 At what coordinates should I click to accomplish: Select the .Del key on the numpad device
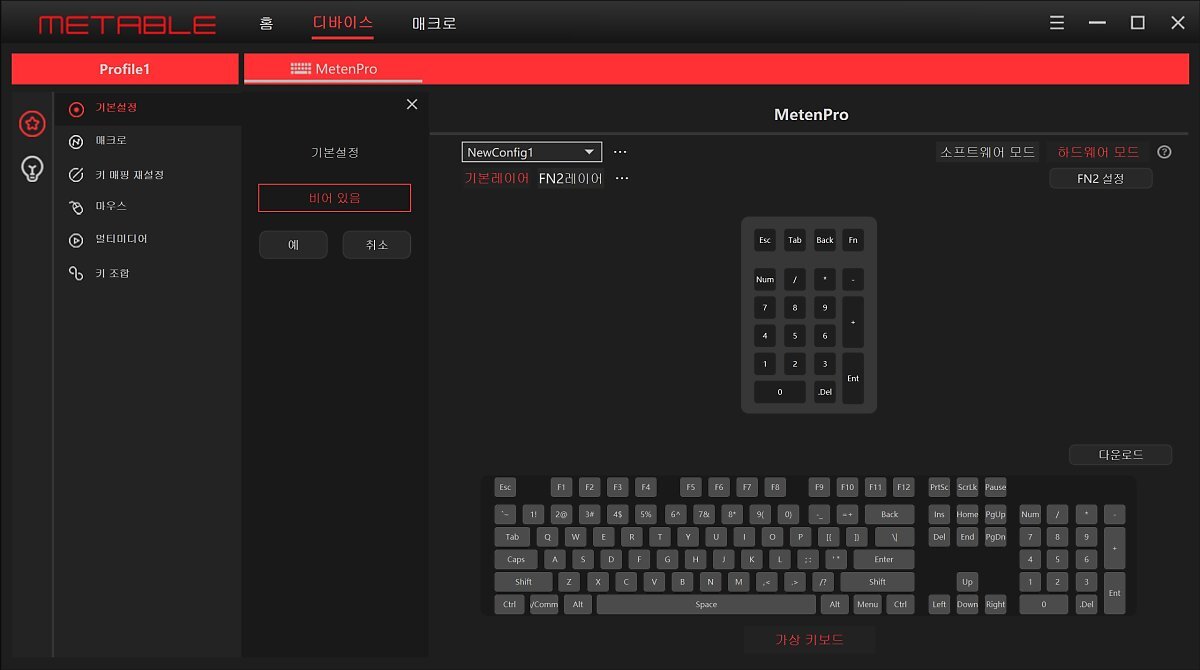click(824, 392)
